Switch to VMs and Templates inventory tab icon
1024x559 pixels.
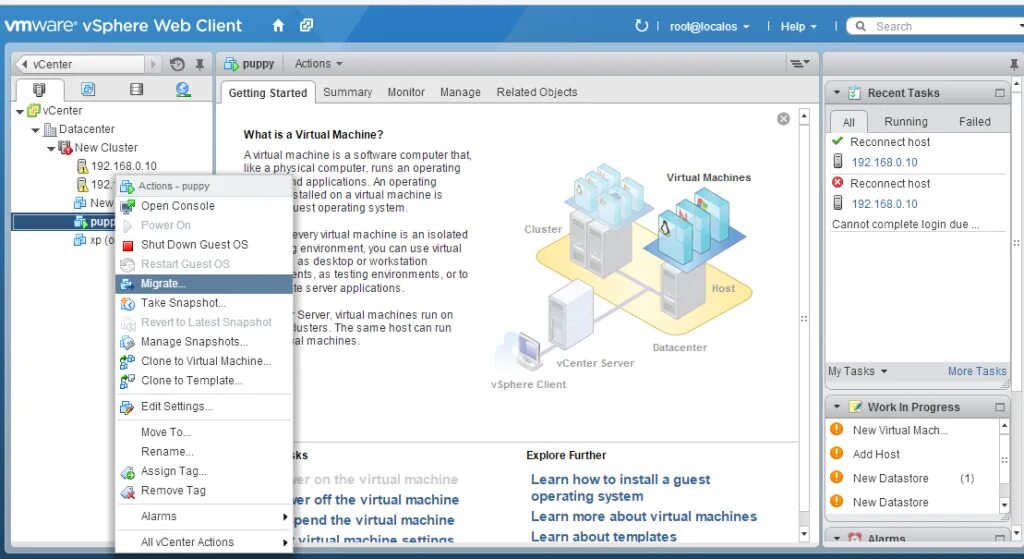pos(88,89)
